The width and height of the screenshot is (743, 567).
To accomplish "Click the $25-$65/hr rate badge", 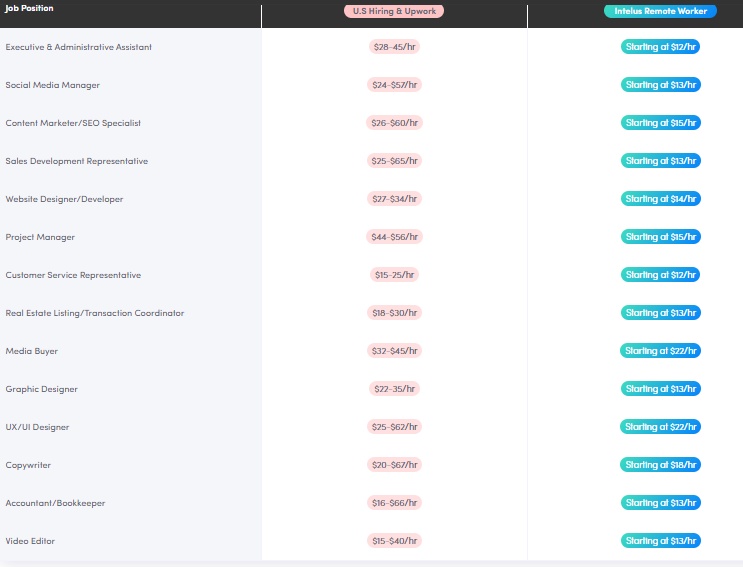I will 394,161.
